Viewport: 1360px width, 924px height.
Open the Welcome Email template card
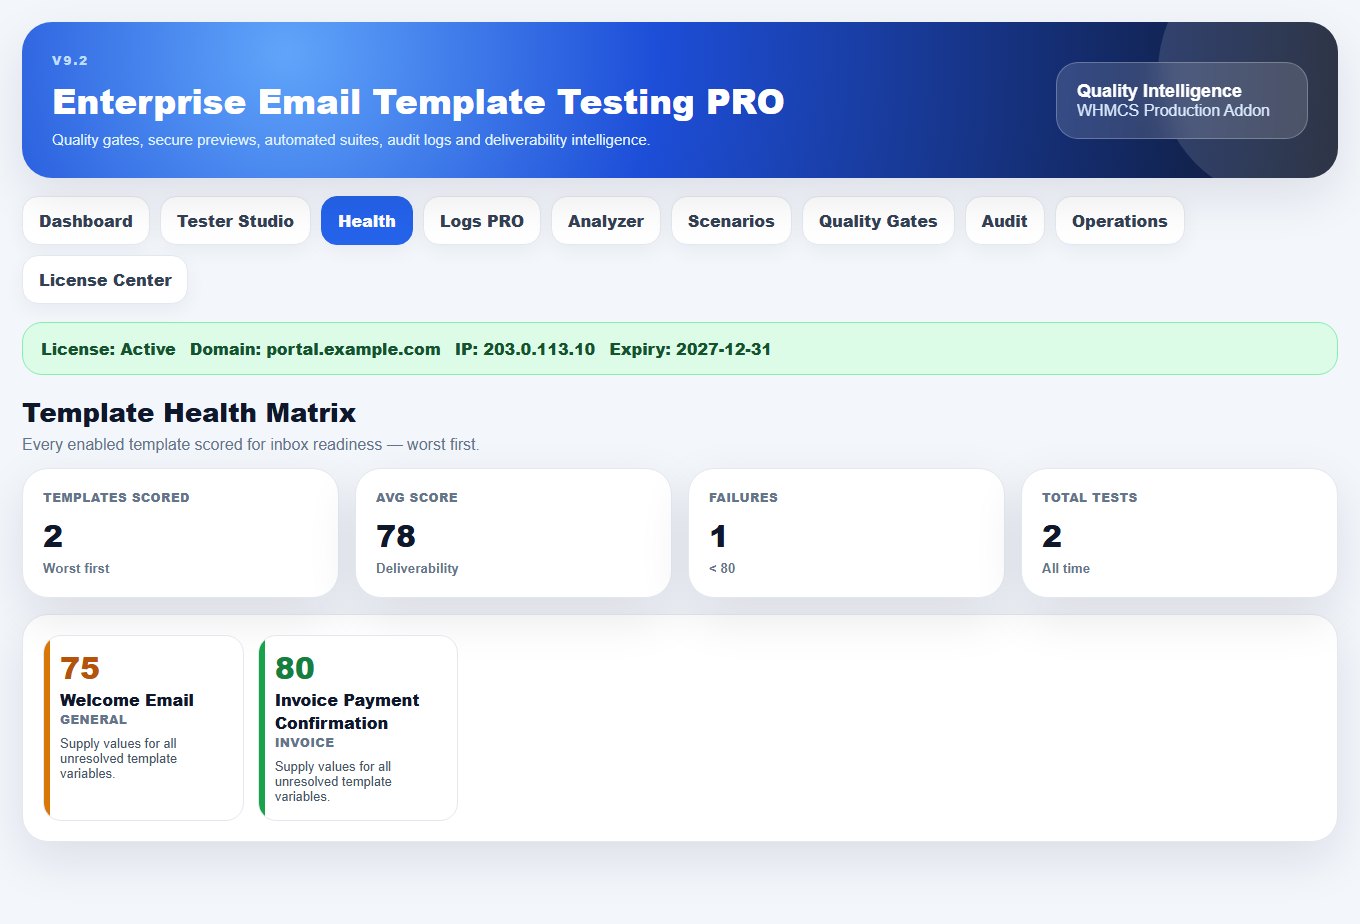click(144, 728)
